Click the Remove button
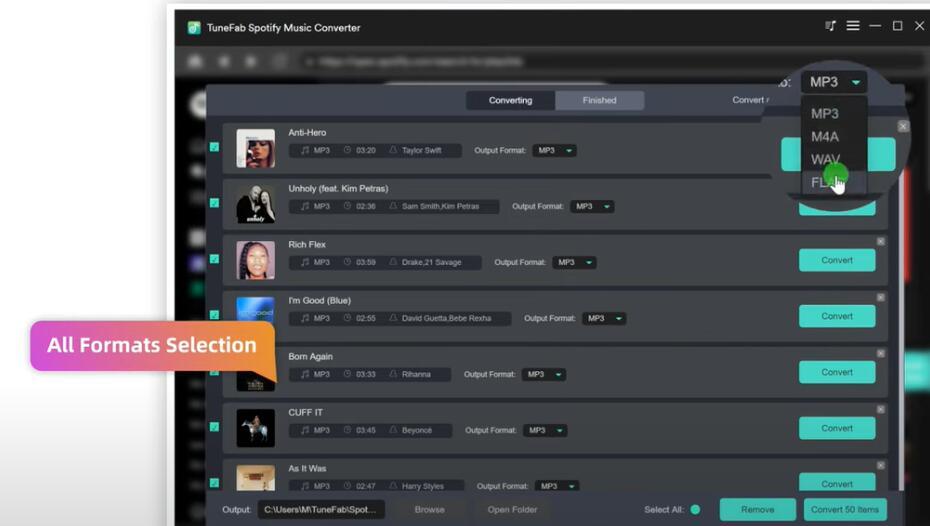The width and height of the screenshot is (930, 526). pos(757,509)
